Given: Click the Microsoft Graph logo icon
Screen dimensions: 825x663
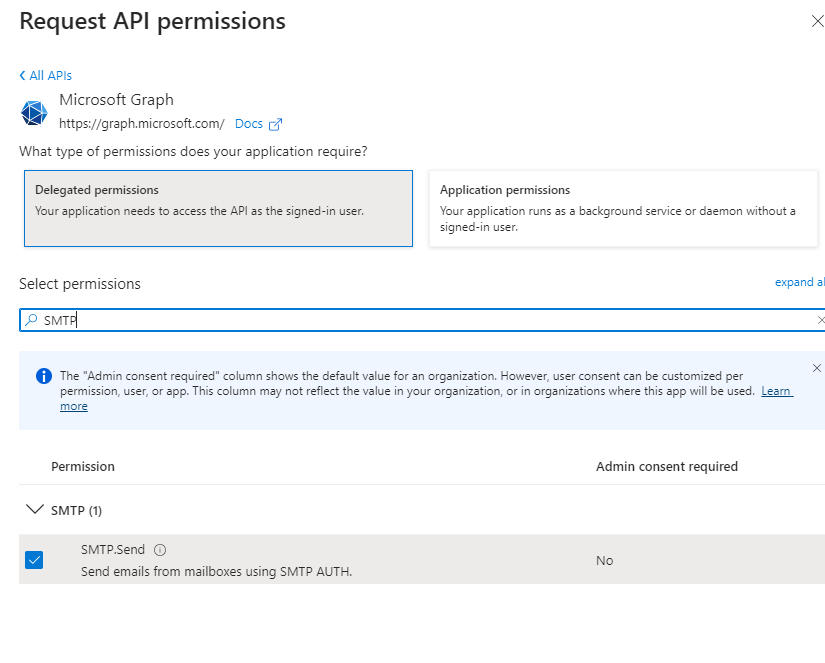Looking at the screenshot, I should [34, 113].
